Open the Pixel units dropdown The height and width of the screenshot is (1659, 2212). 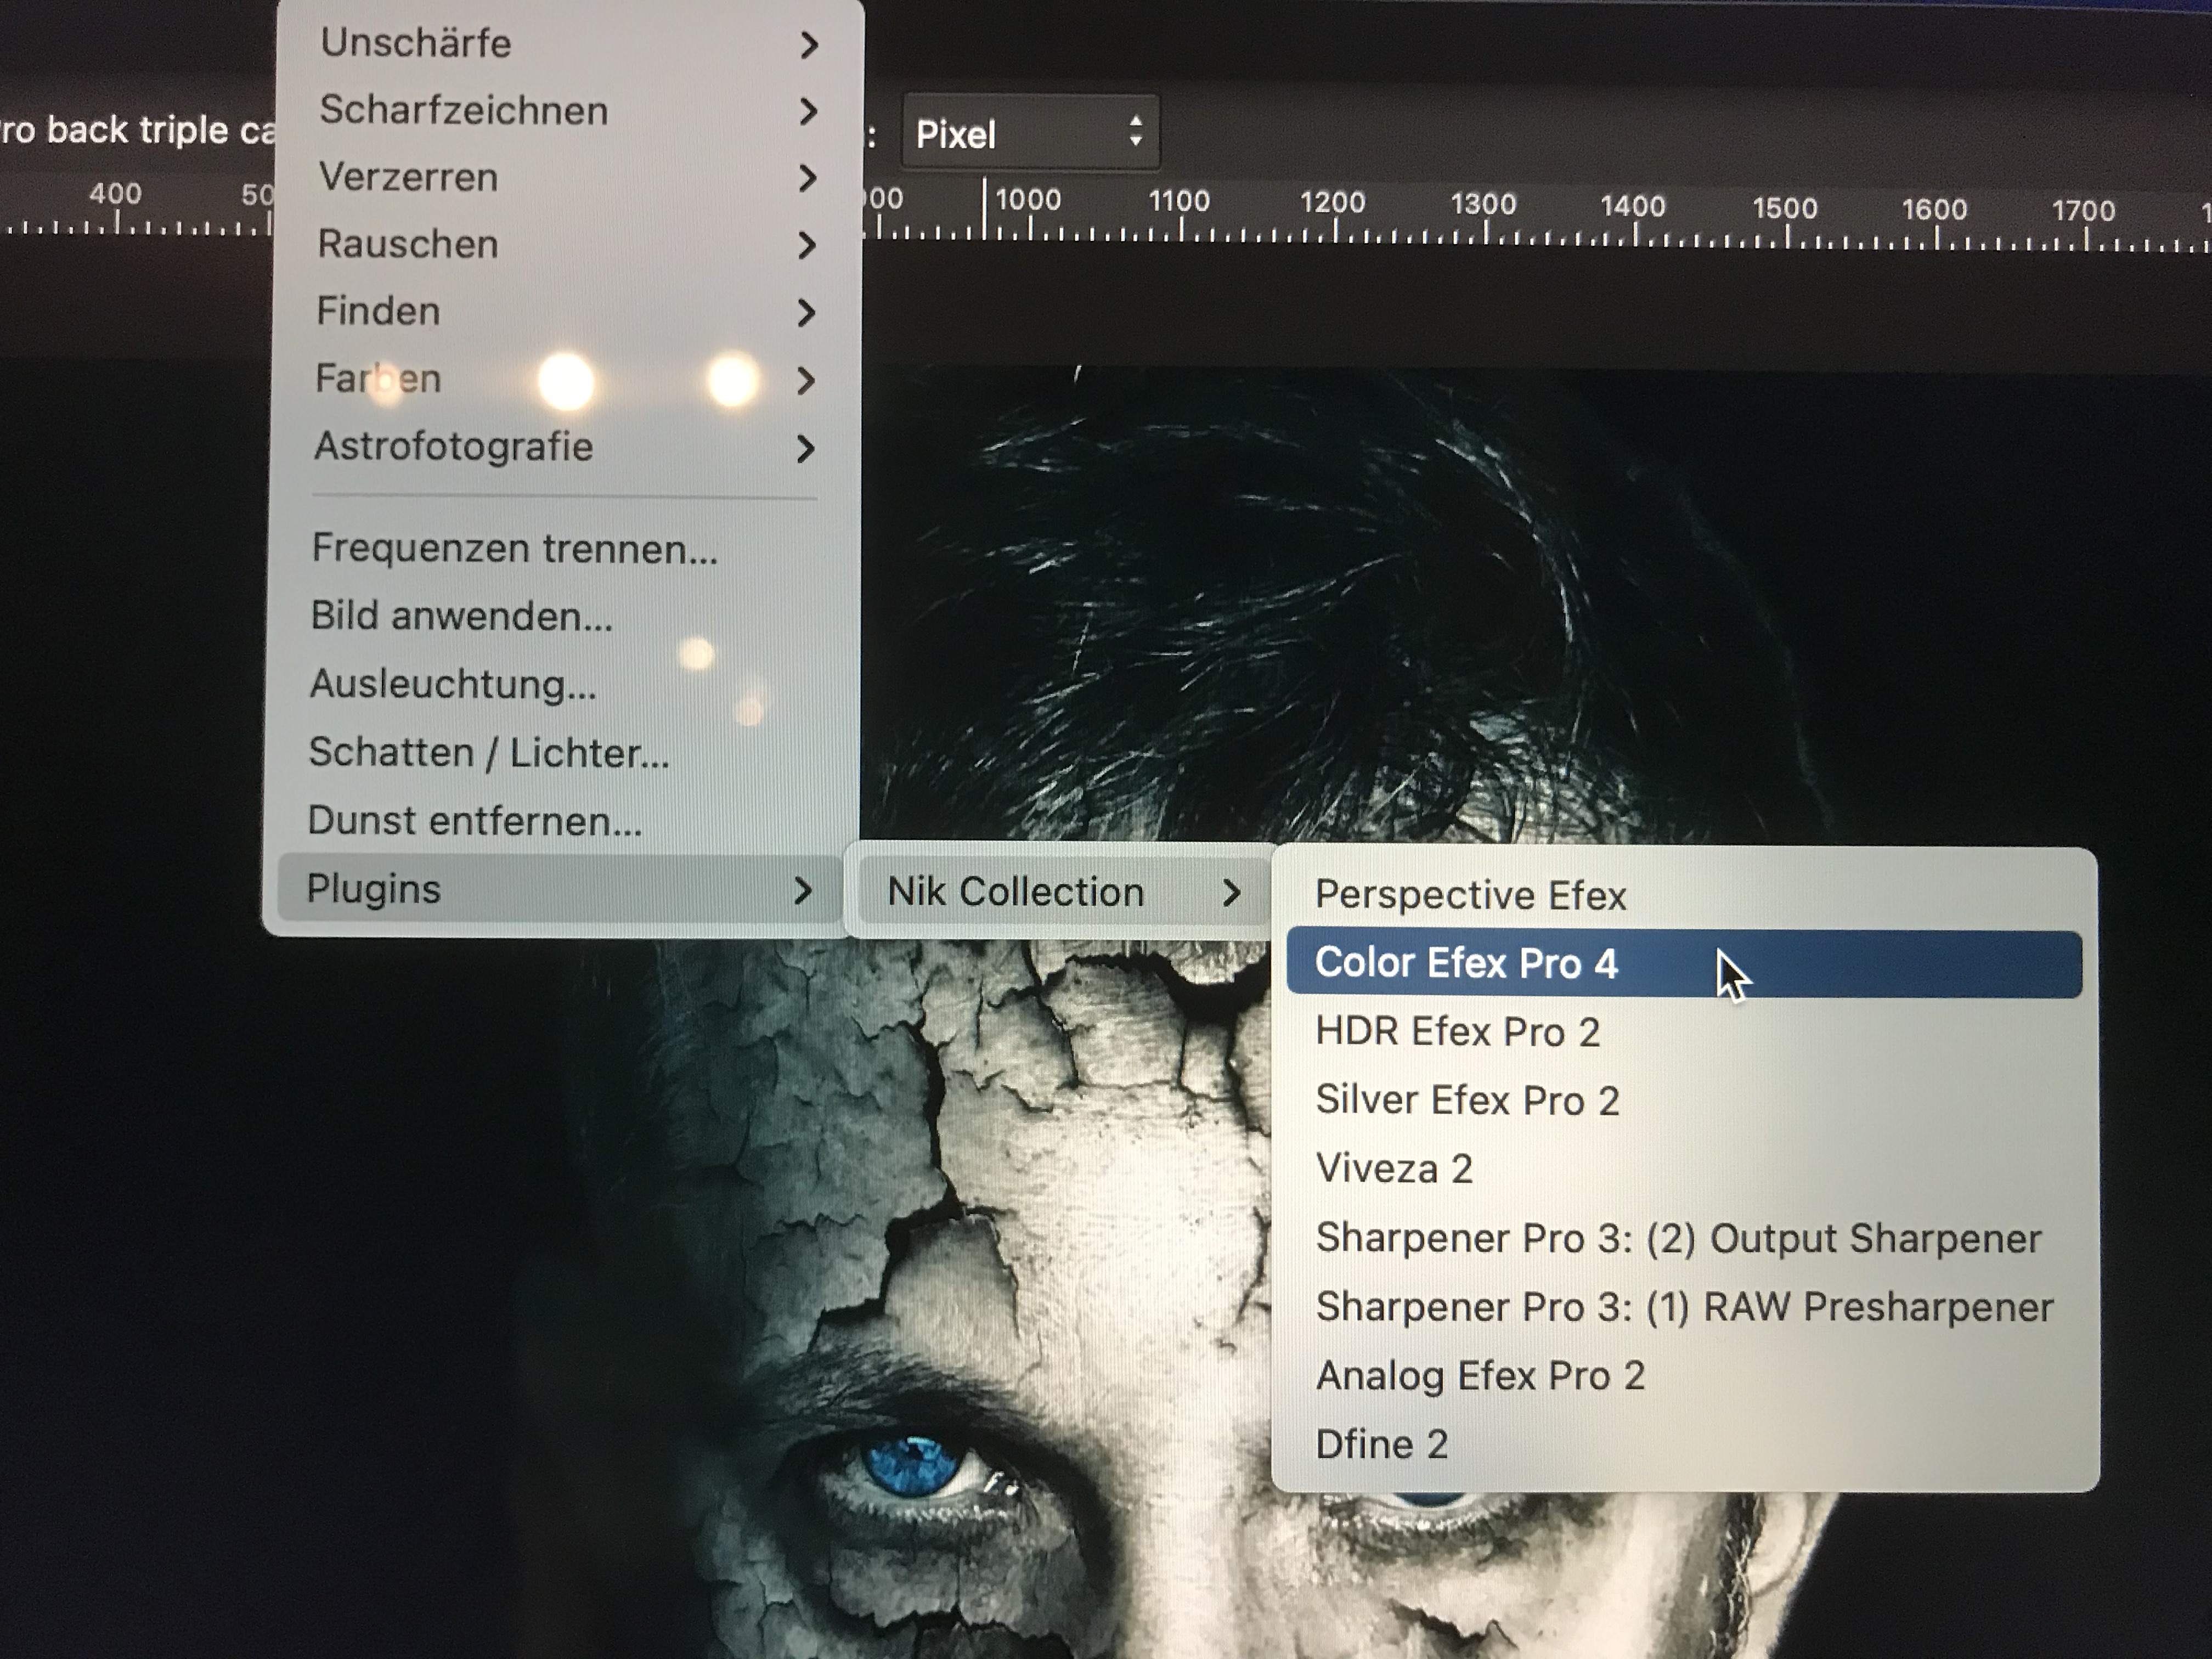pos(1030,133)
